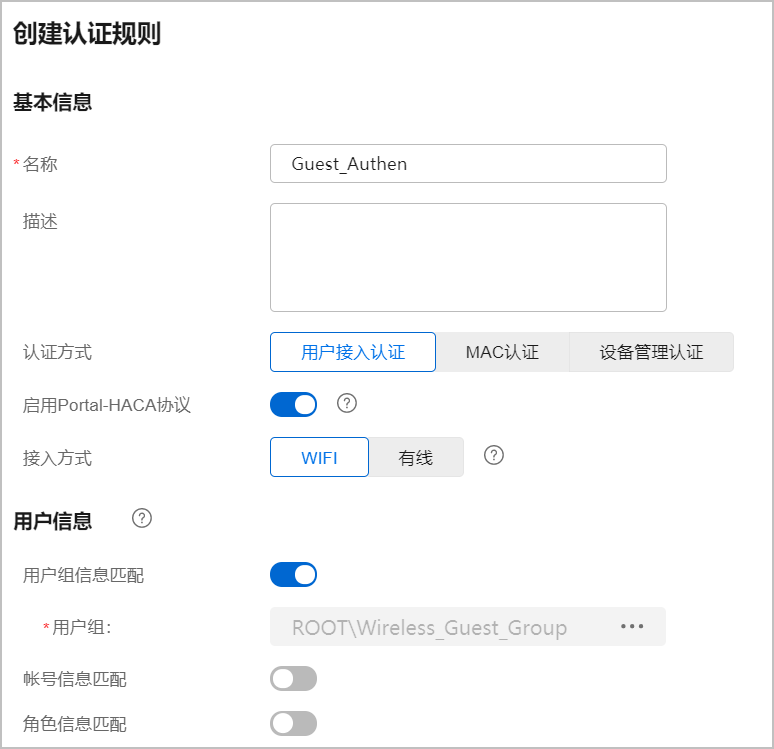Click the 帐号信息匹配 label
Screen dimensions: 774x749
coord(75,679)
